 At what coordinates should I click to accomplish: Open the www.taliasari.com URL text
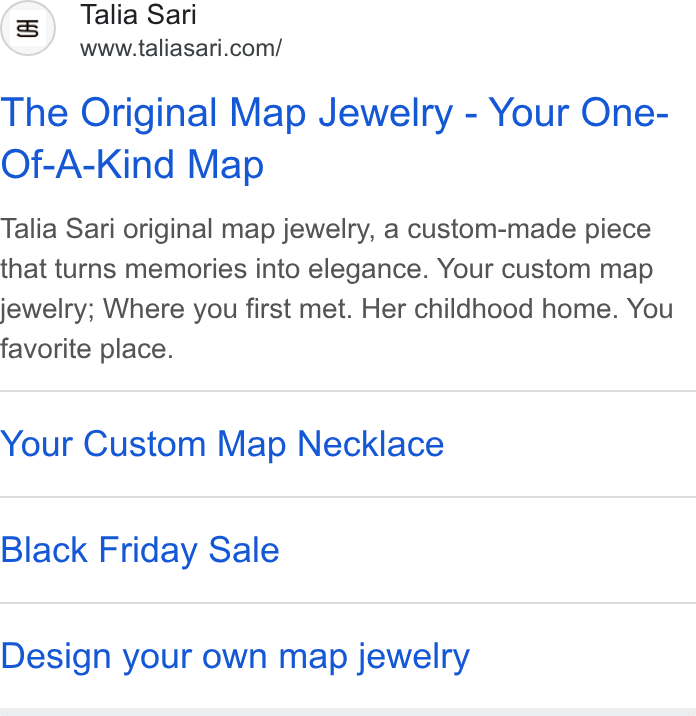tap(181, 48)
